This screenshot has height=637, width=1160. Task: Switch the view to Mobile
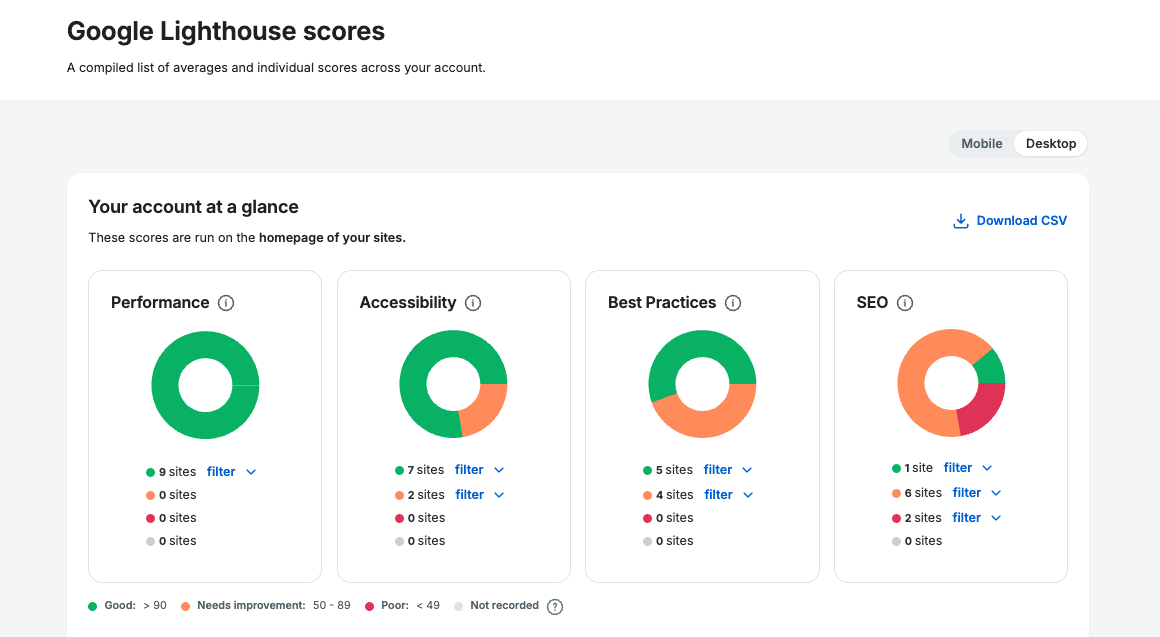click(x=981, y=144)
